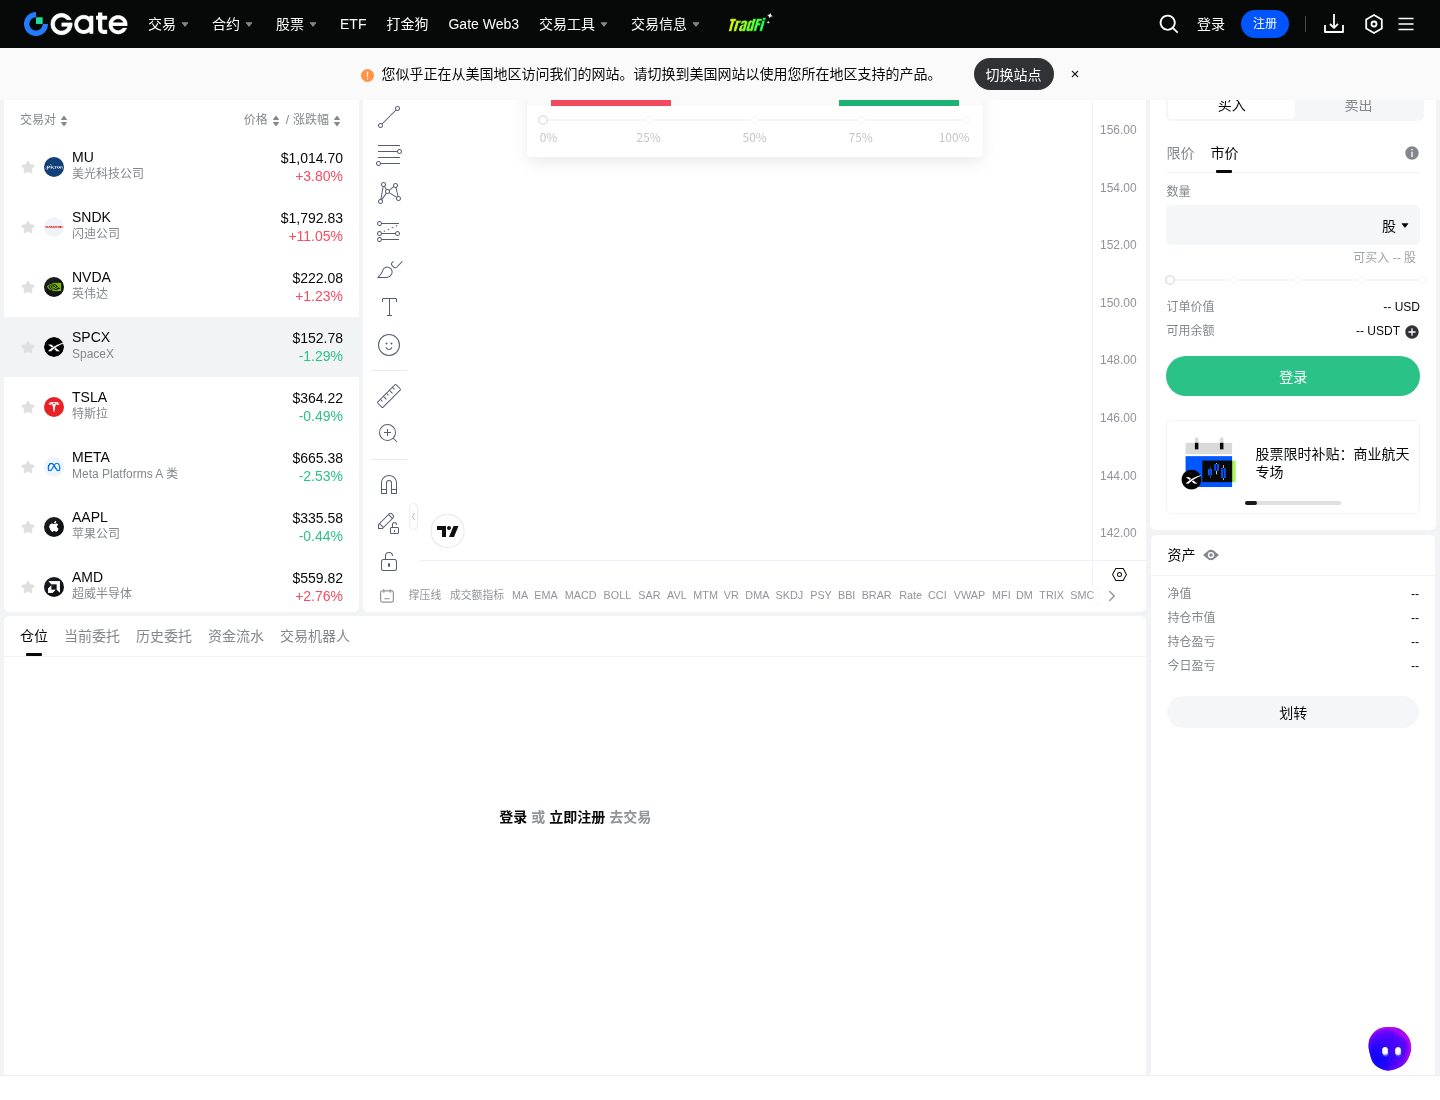This screenshot has width=1440, height=1100.
Task: Select the forecasting and measurement tool
Action: (389, 231)
